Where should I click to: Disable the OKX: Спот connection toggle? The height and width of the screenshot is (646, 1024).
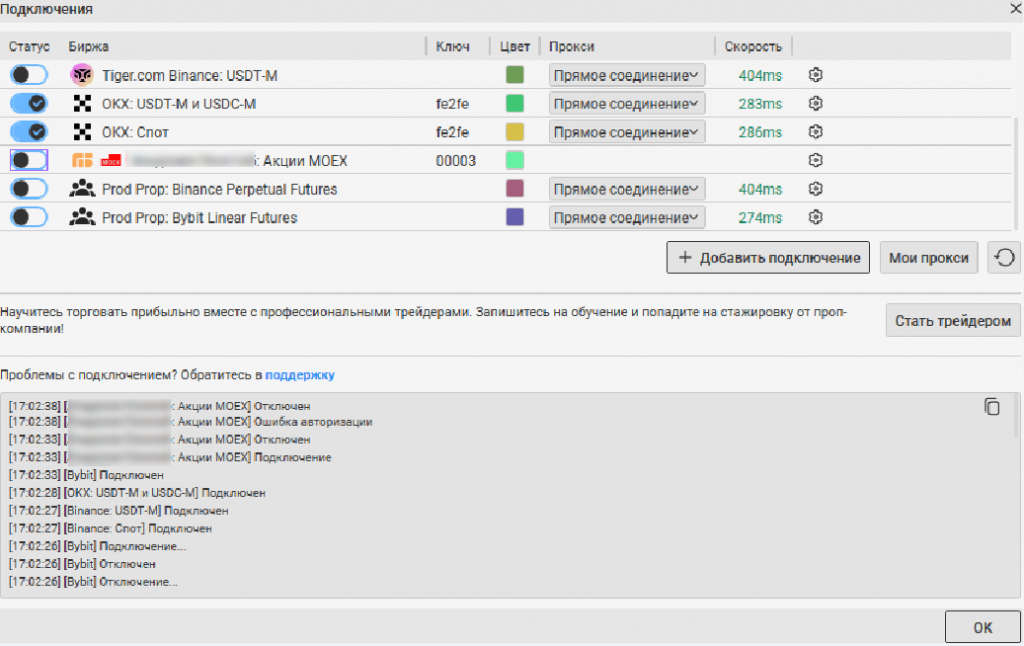pos(29,132)
